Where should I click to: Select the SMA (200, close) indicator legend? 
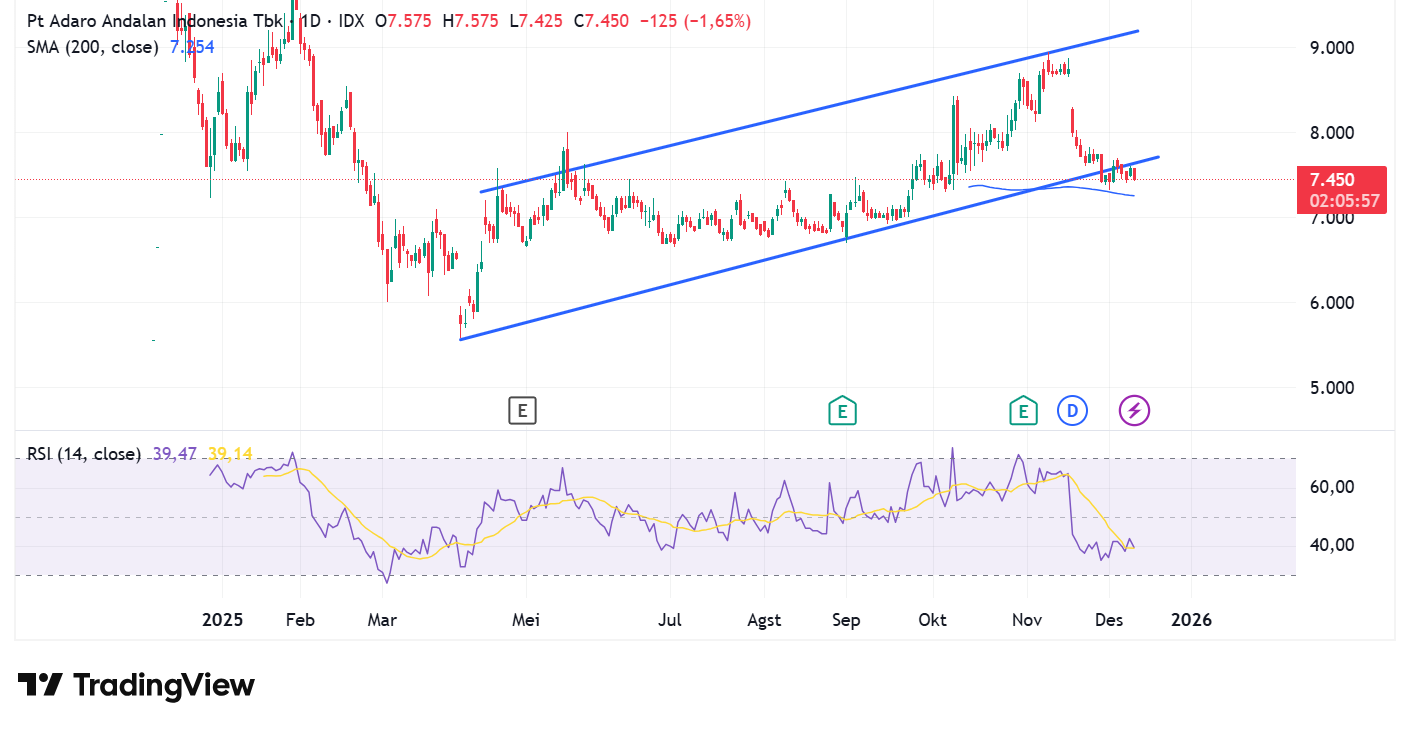tap(92, 47)
